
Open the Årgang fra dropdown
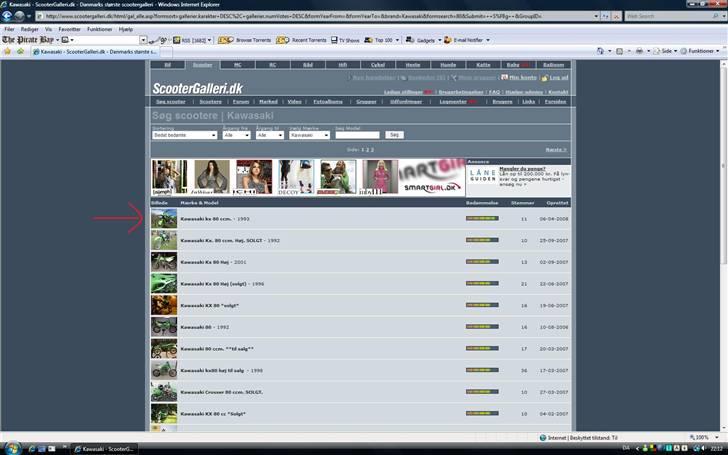237,135
